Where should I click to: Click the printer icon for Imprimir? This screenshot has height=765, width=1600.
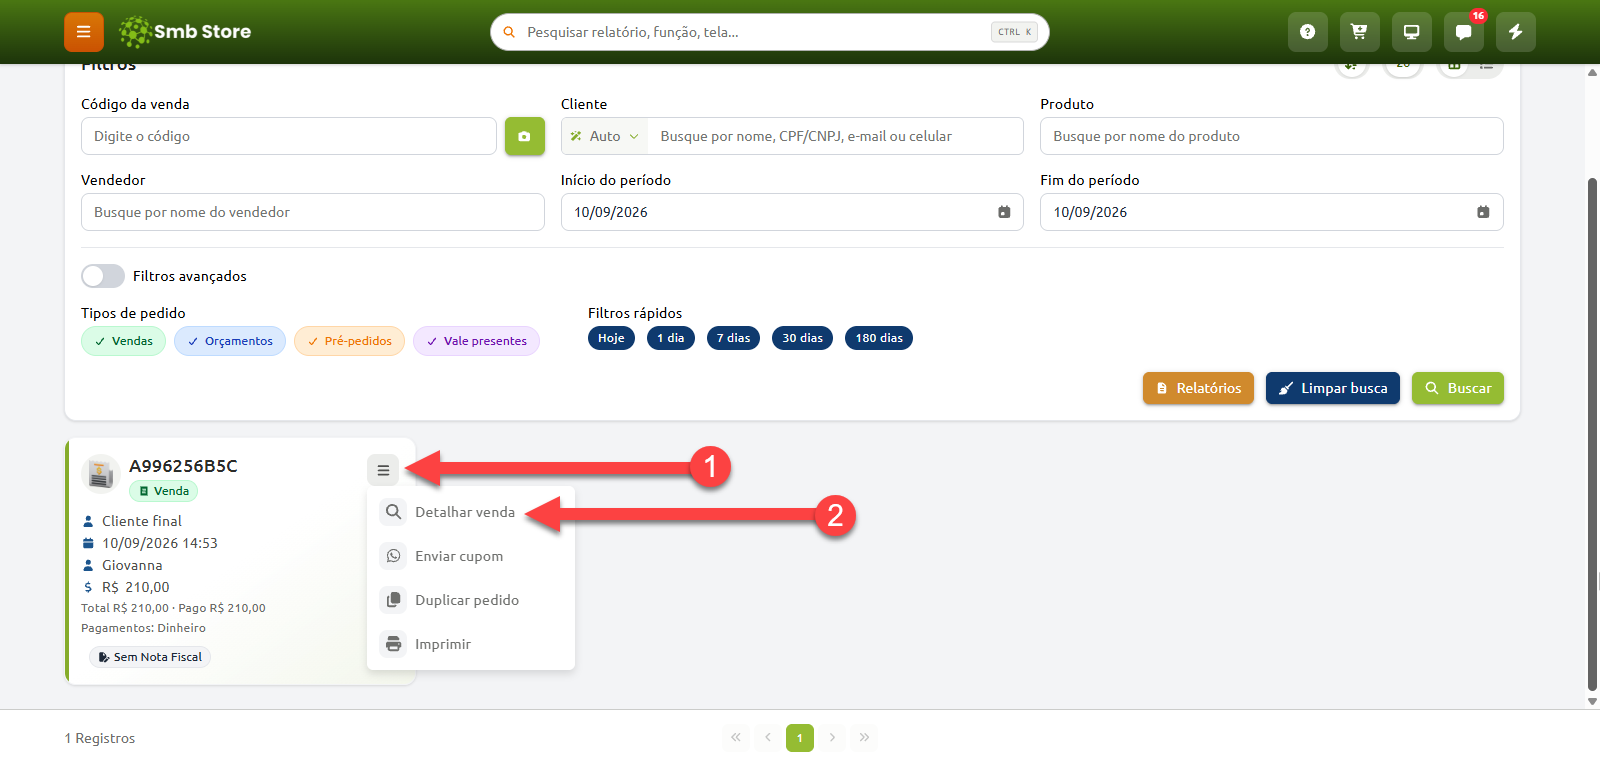(393, 644)
